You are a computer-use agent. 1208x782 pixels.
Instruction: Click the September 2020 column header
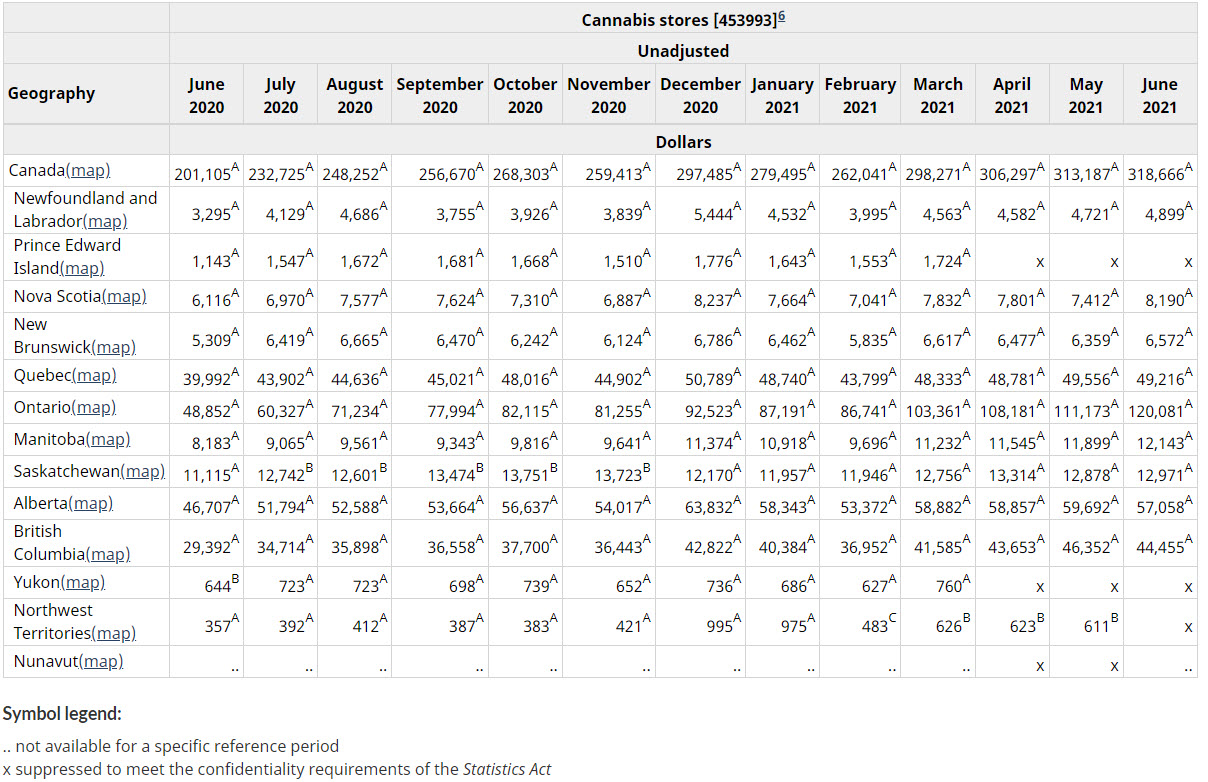(440, 95)
